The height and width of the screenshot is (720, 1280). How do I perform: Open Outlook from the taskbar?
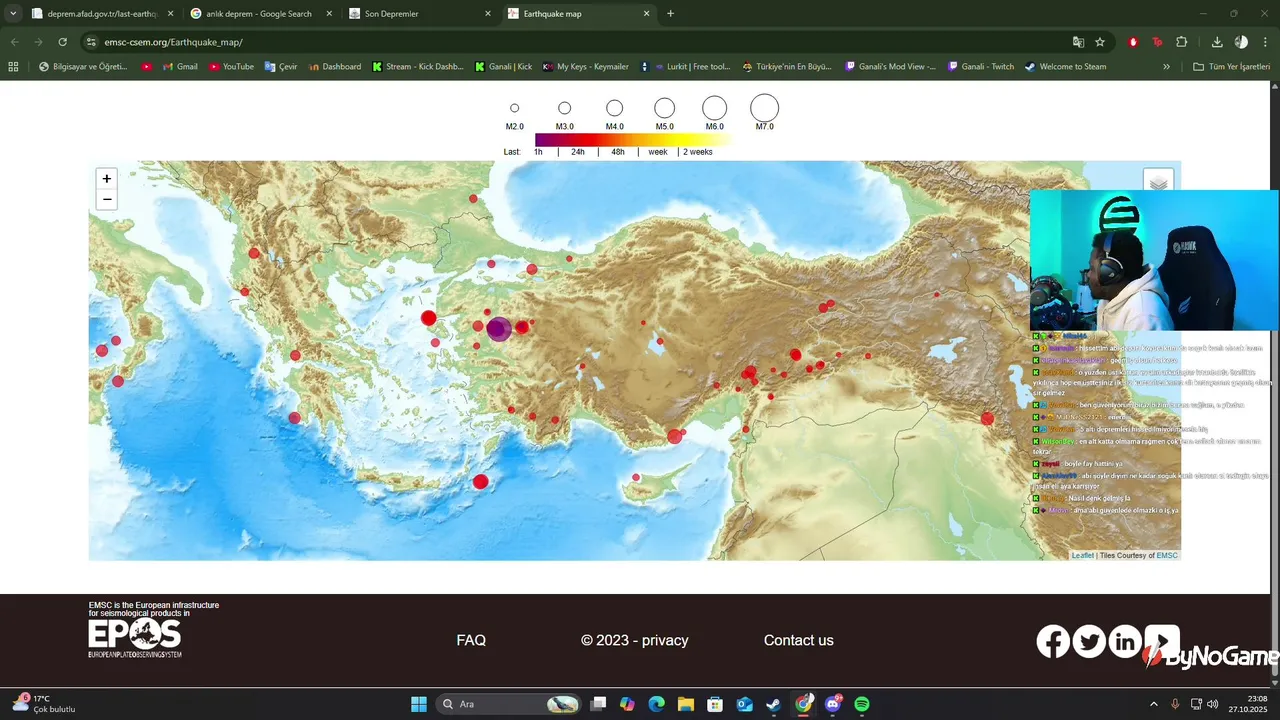click(x=745, y=704)
